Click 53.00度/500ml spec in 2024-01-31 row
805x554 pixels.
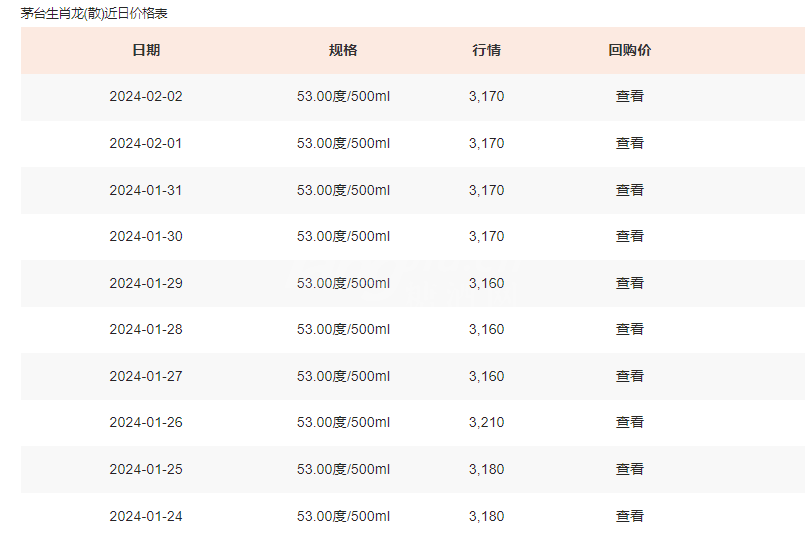click(343, 190)
